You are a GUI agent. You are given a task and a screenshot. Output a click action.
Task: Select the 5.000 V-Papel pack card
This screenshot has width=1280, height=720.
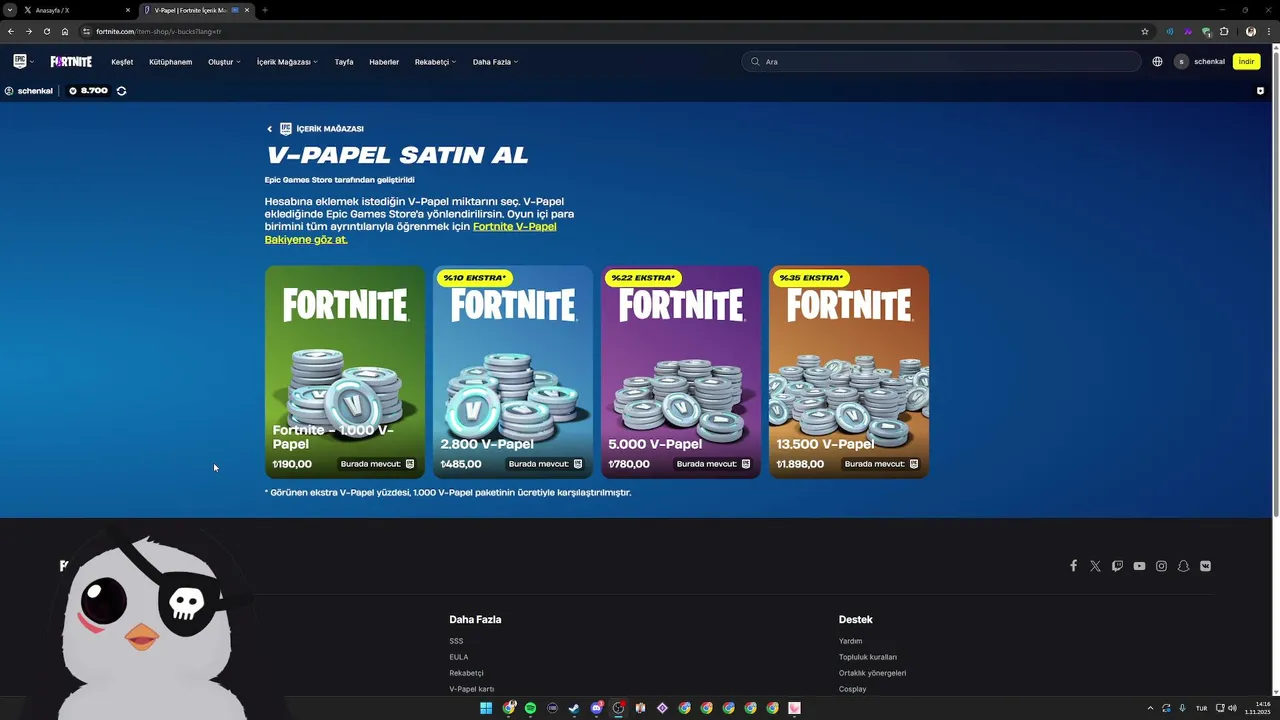(x=681, y=372)
